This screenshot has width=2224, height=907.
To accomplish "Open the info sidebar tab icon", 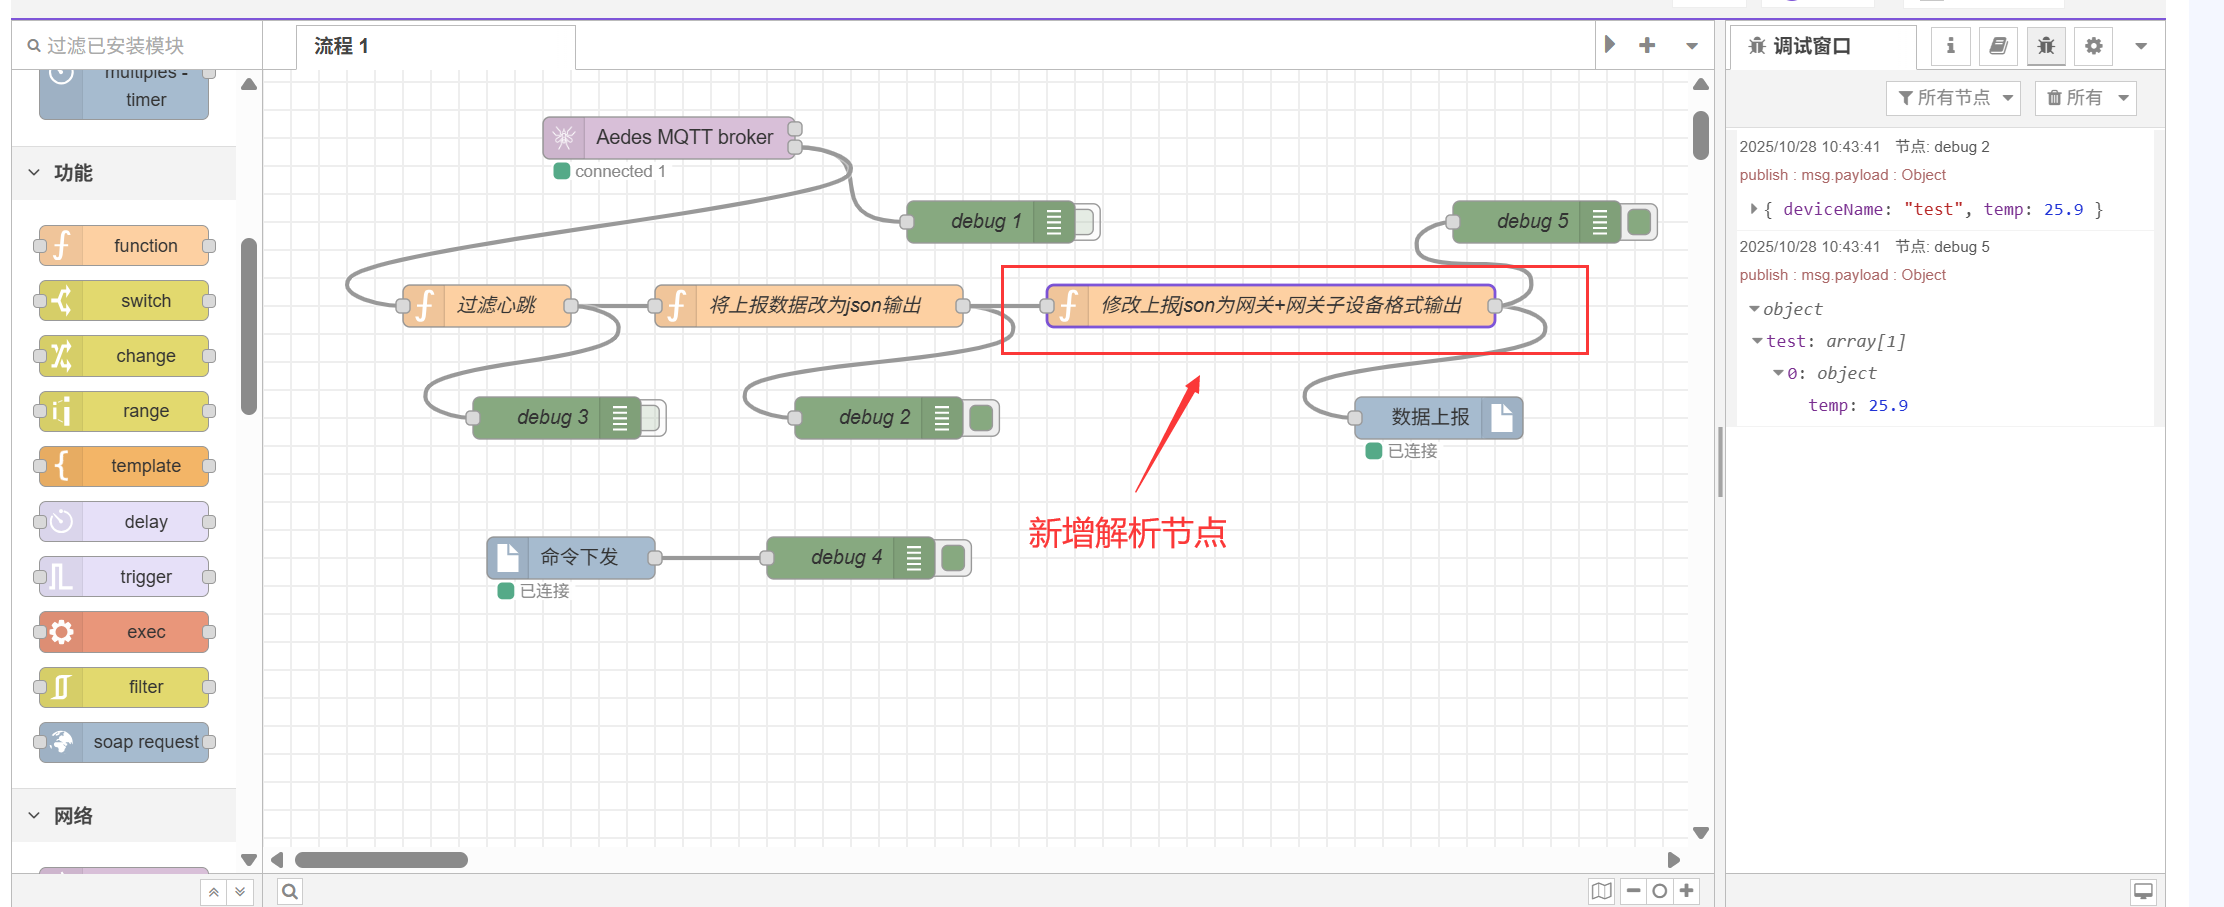I will [1950, 46].
